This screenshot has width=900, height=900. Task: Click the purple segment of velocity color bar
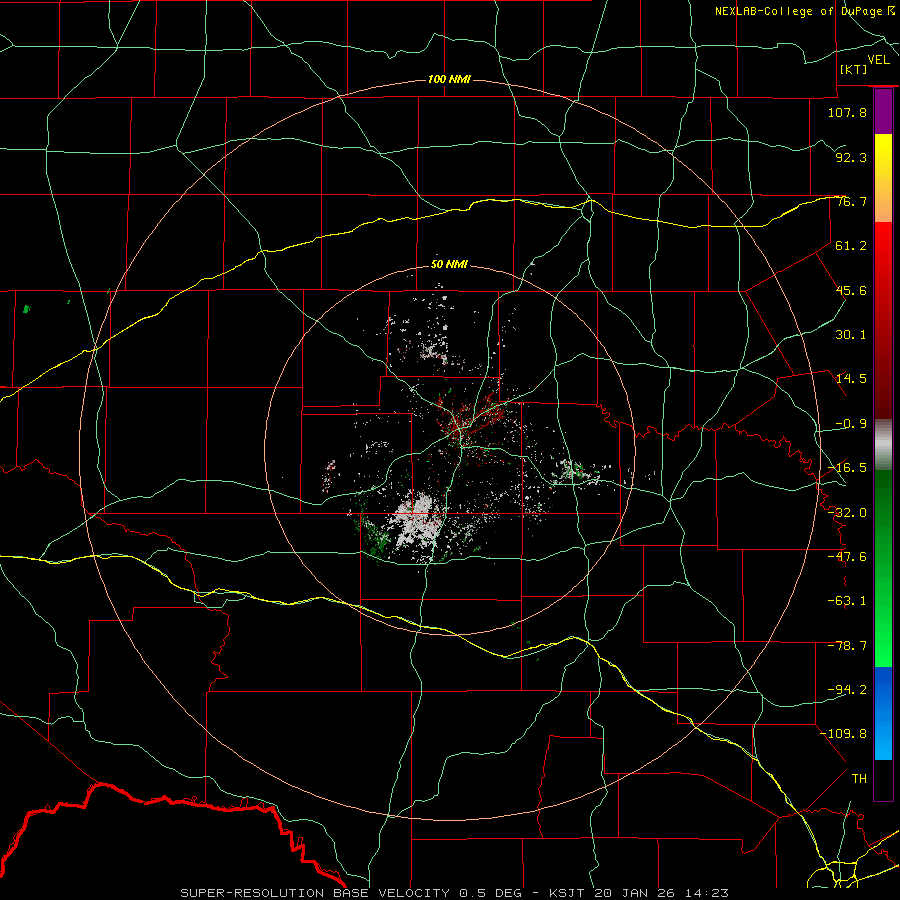pyautogui.click(x=883, y=112)
